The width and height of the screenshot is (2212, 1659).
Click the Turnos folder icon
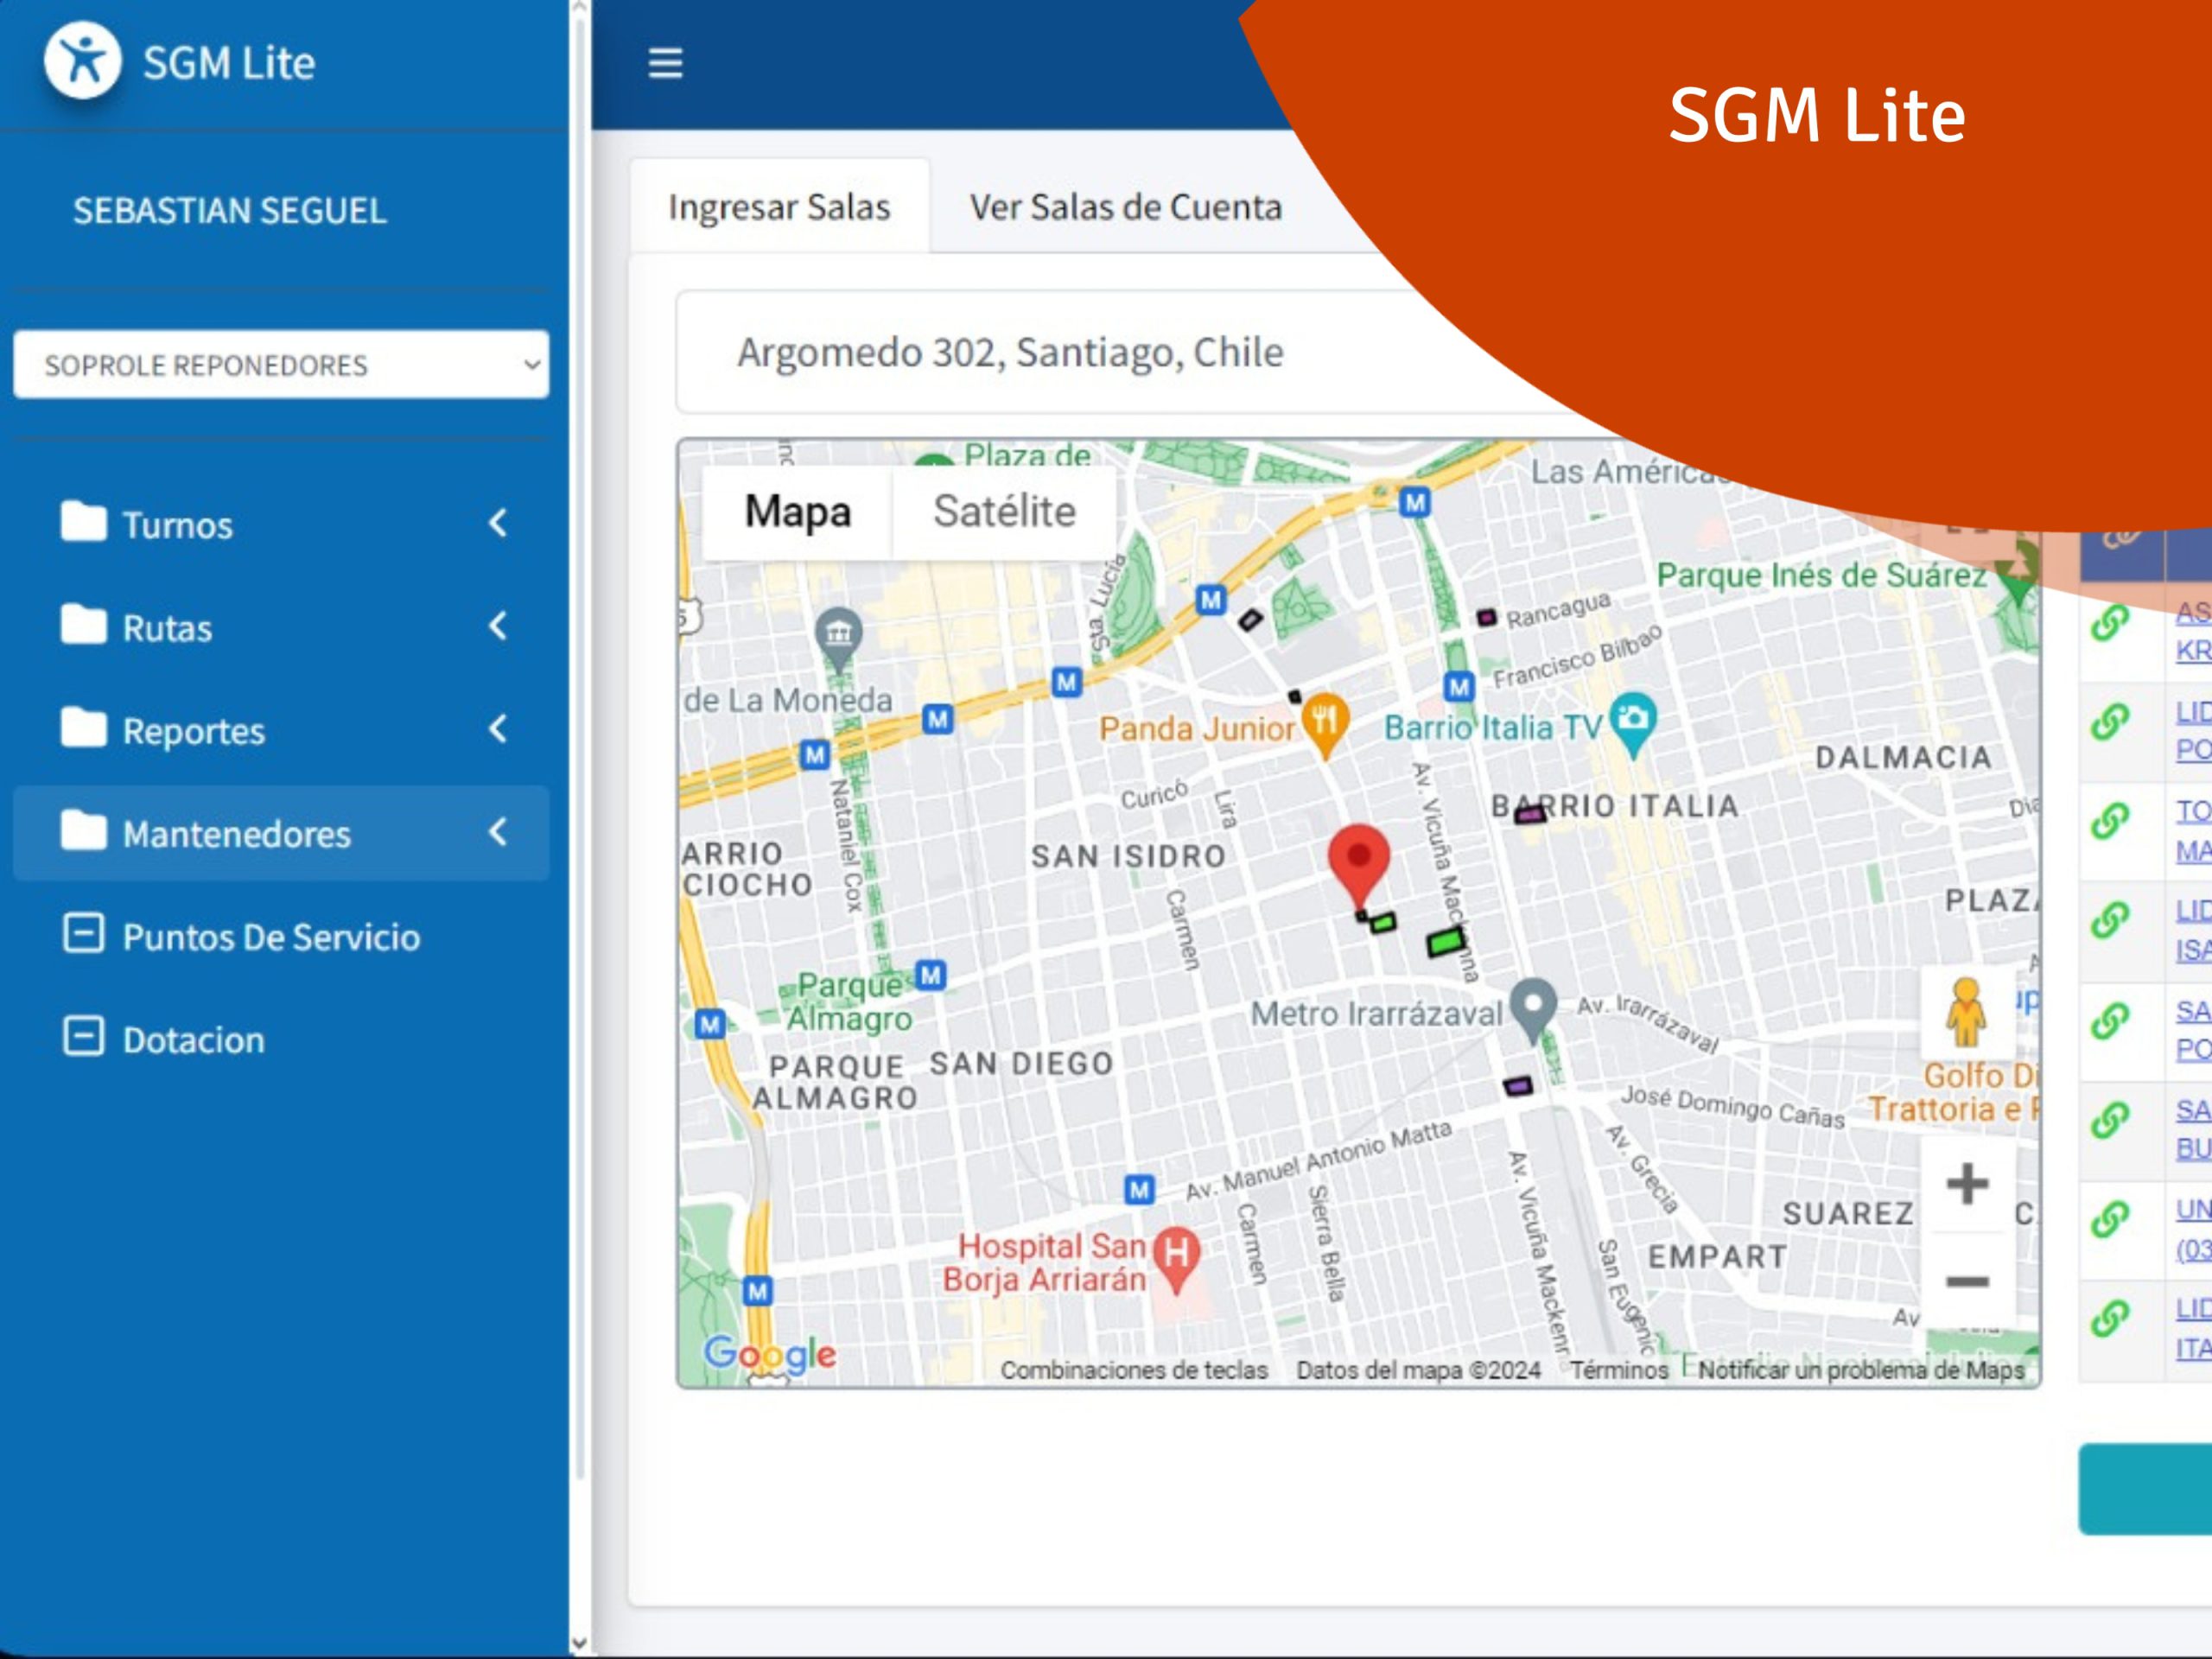click(x=83, y=521)
